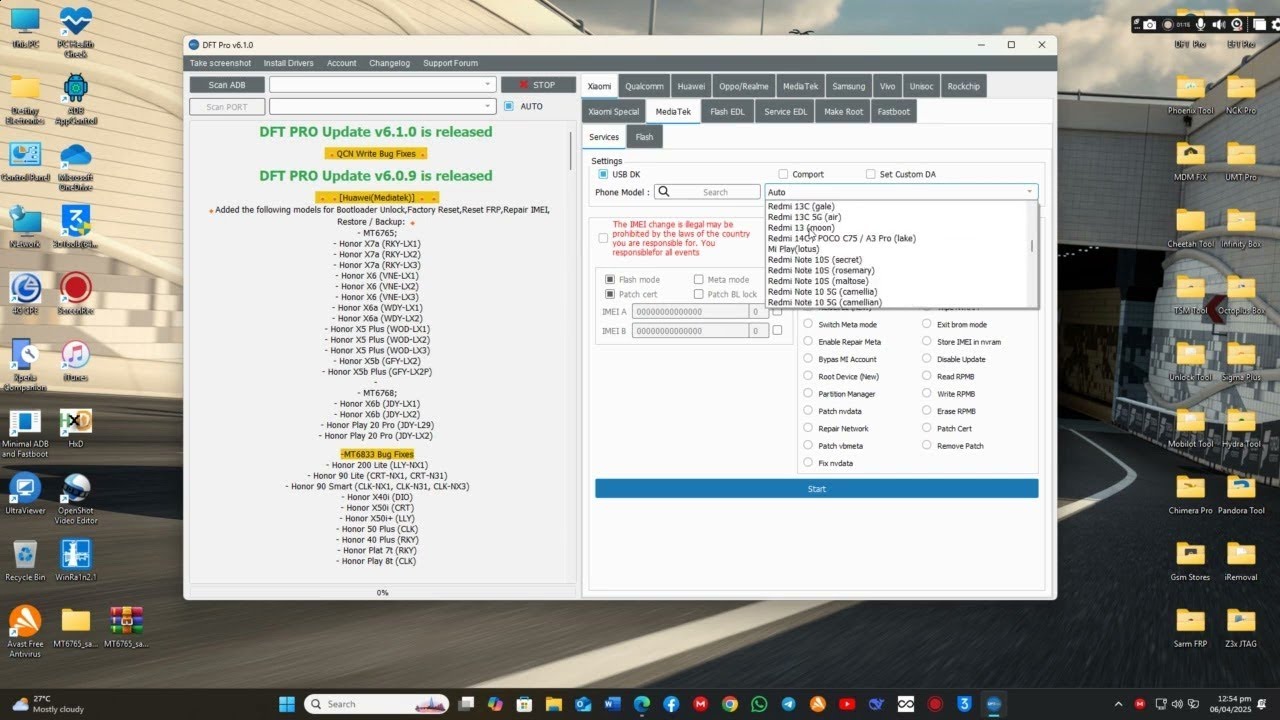1280x720 pixels.
Task: Expand the Scan ADB device dropdown
Action: click(487, 85)
